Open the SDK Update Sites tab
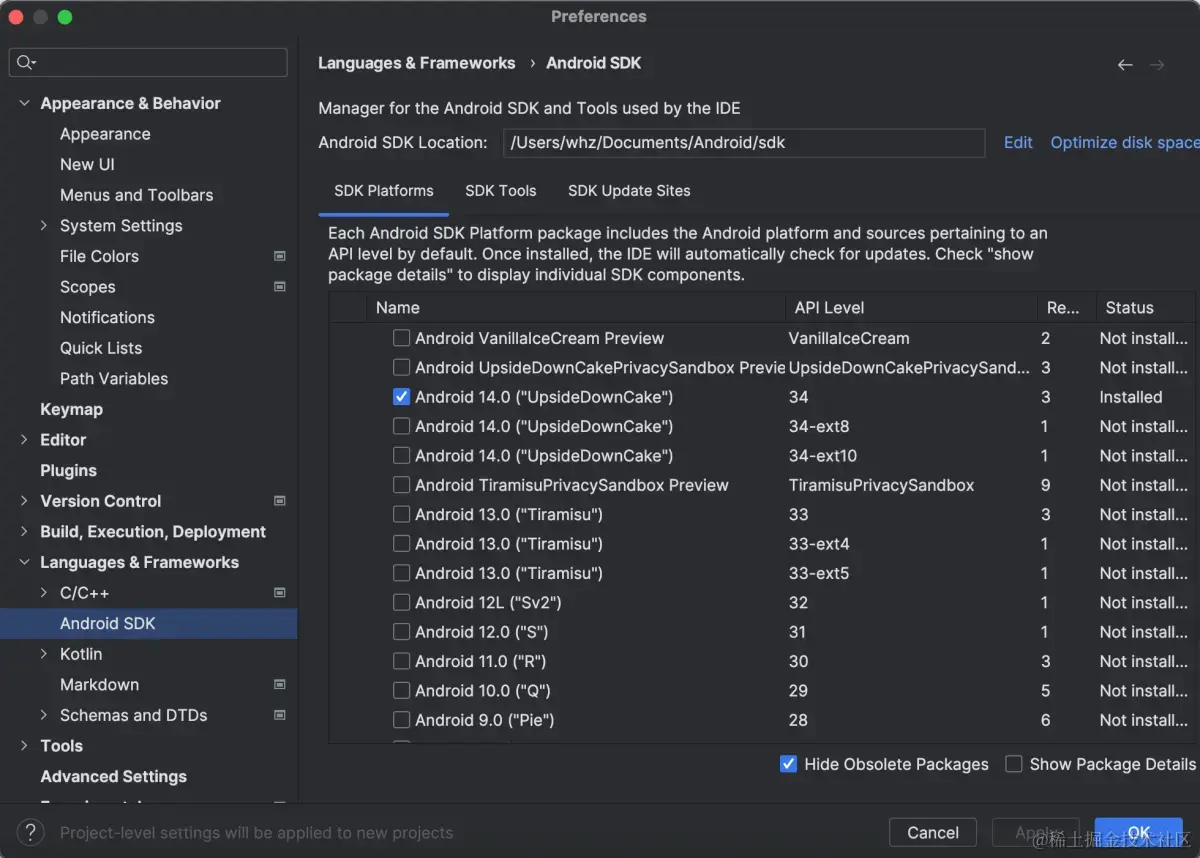Screen dimensions: 1200x858 pyautogui.click(x=629, y=191)
